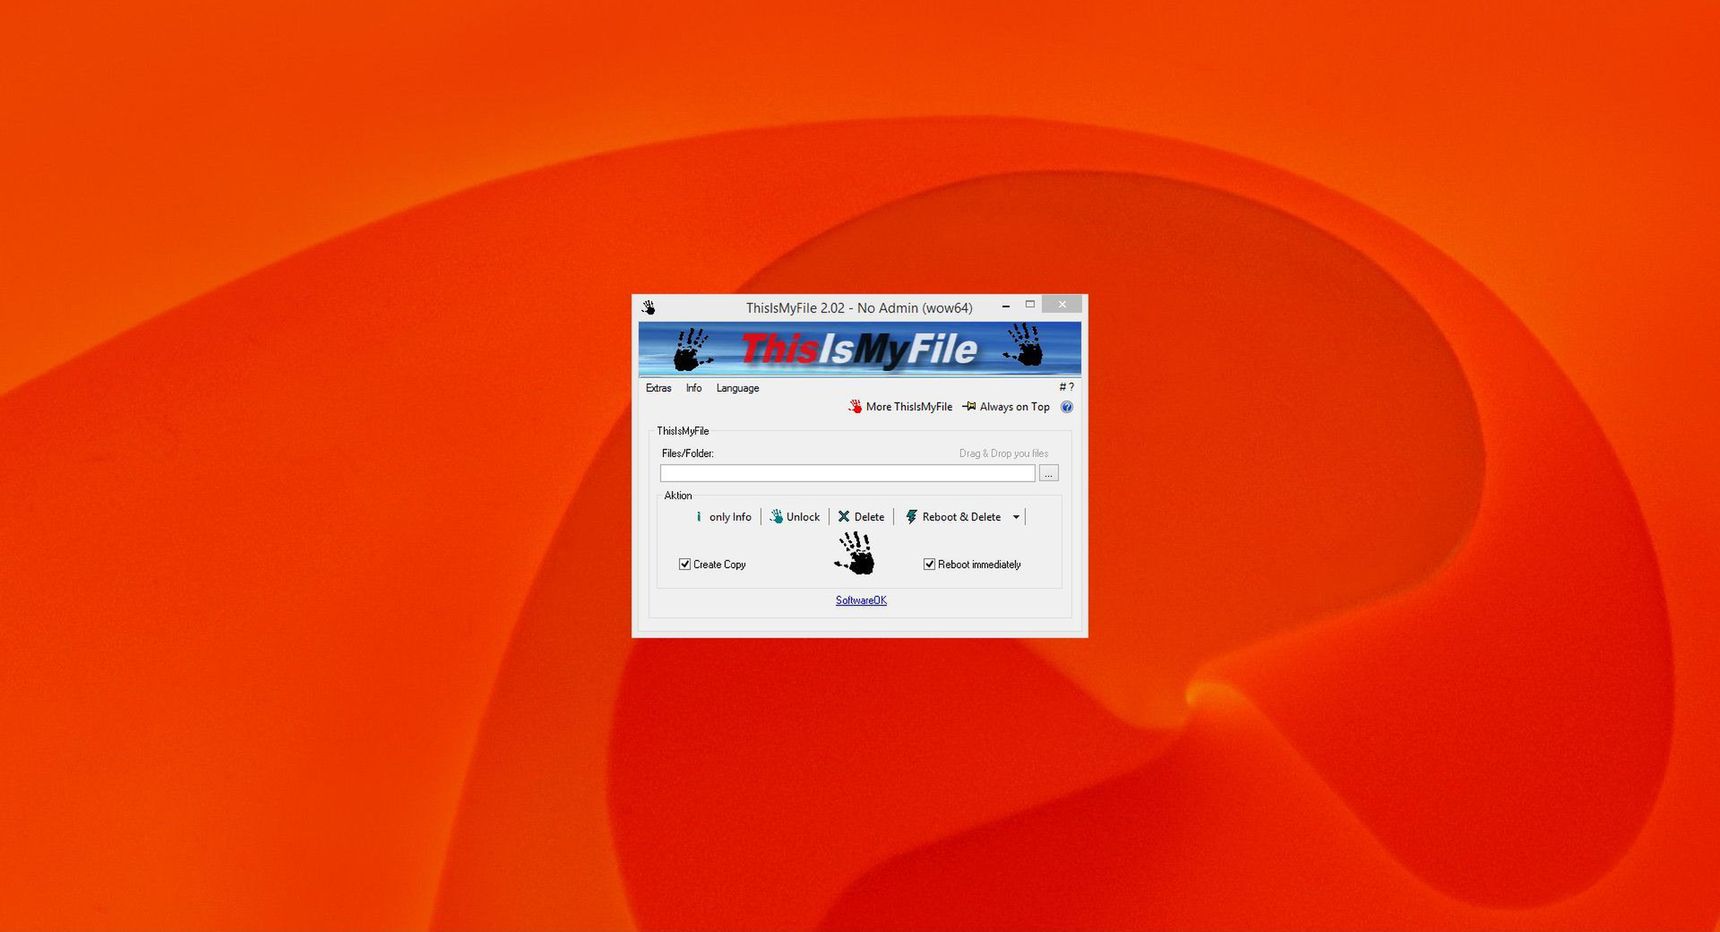Image resolution: width=1720 pixels, height=932 pixels.
Task: Maximize the ThisIsMyFile window
Action: point(1030,304)
